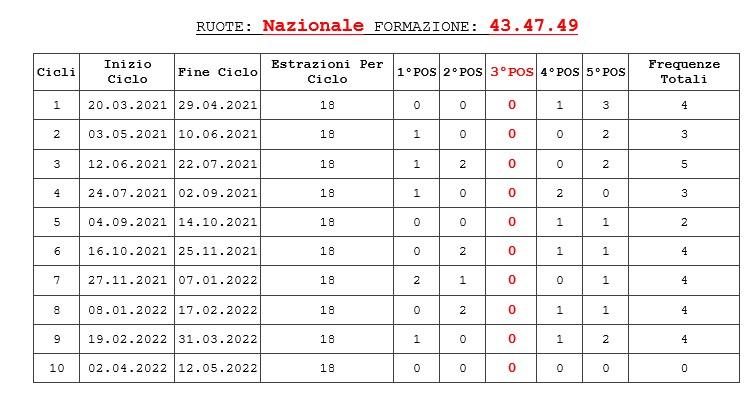Click the red 3°POS column header

click(511, 72)
